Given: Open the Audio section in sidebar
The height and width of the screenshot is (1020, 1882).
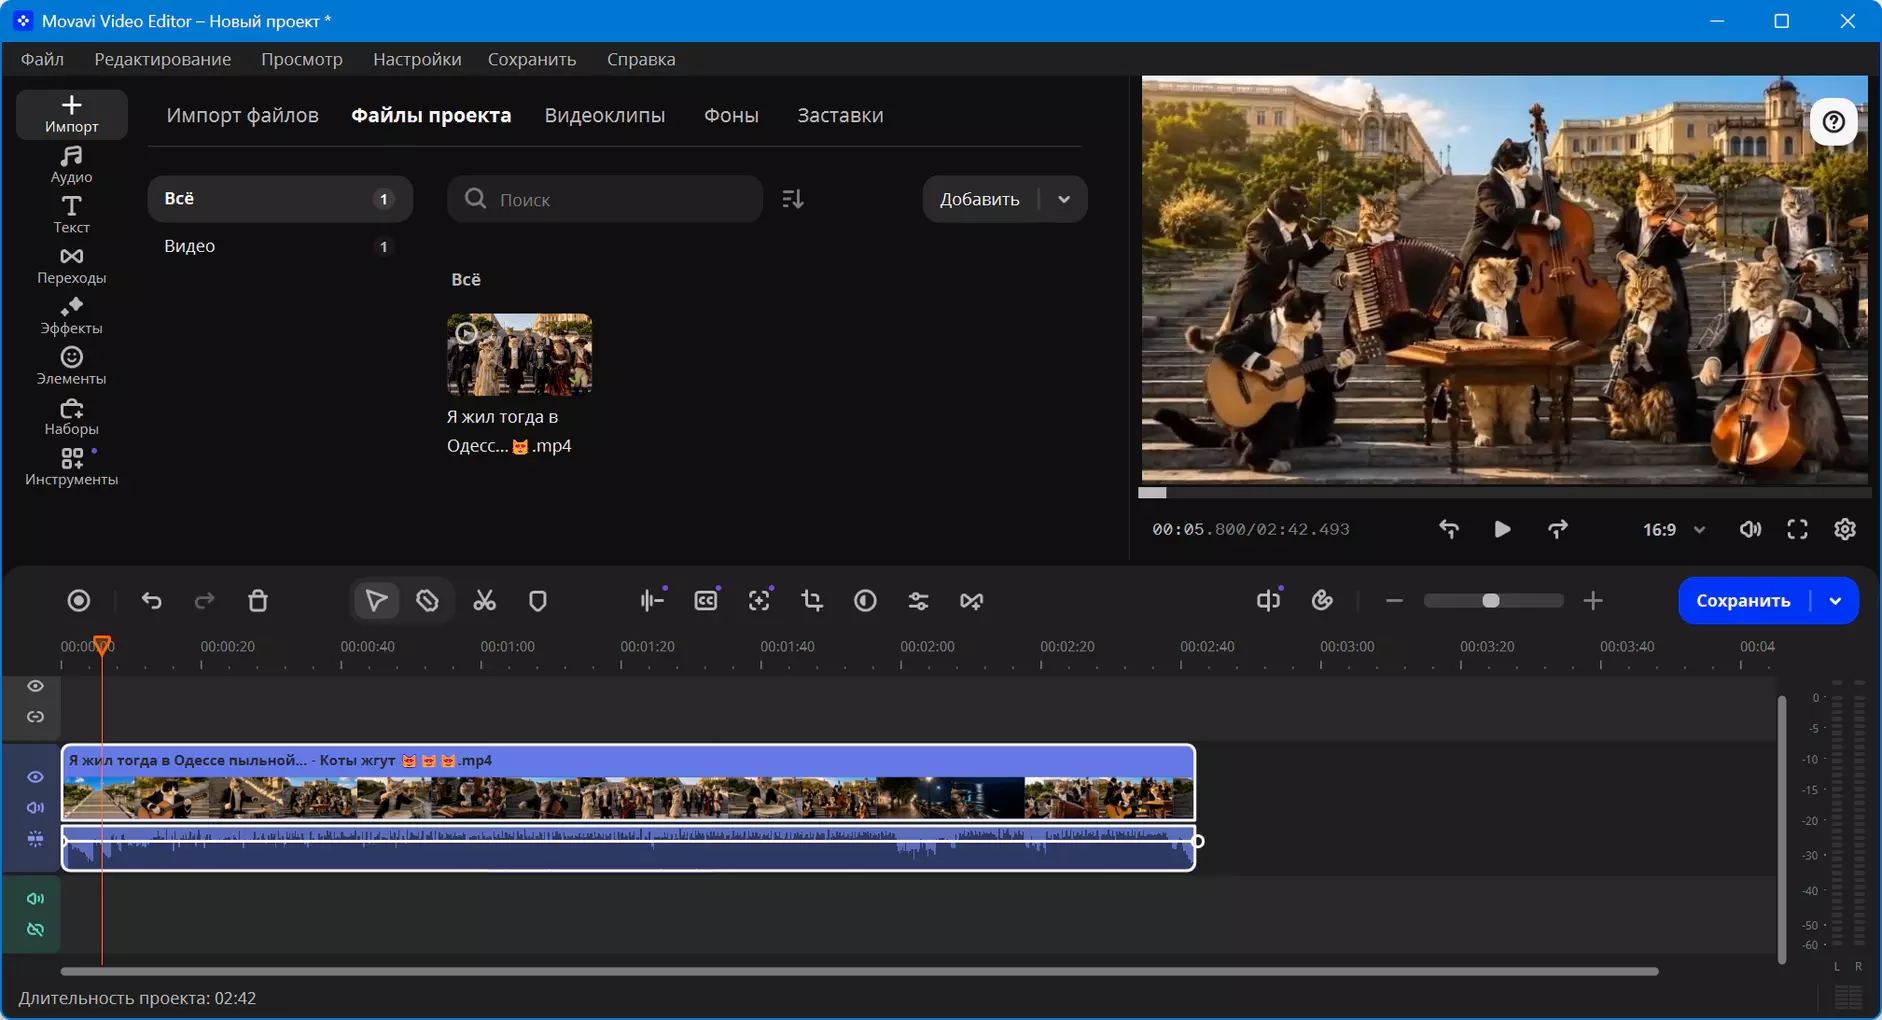Looking at the screenshot, I should coord(71,165).
